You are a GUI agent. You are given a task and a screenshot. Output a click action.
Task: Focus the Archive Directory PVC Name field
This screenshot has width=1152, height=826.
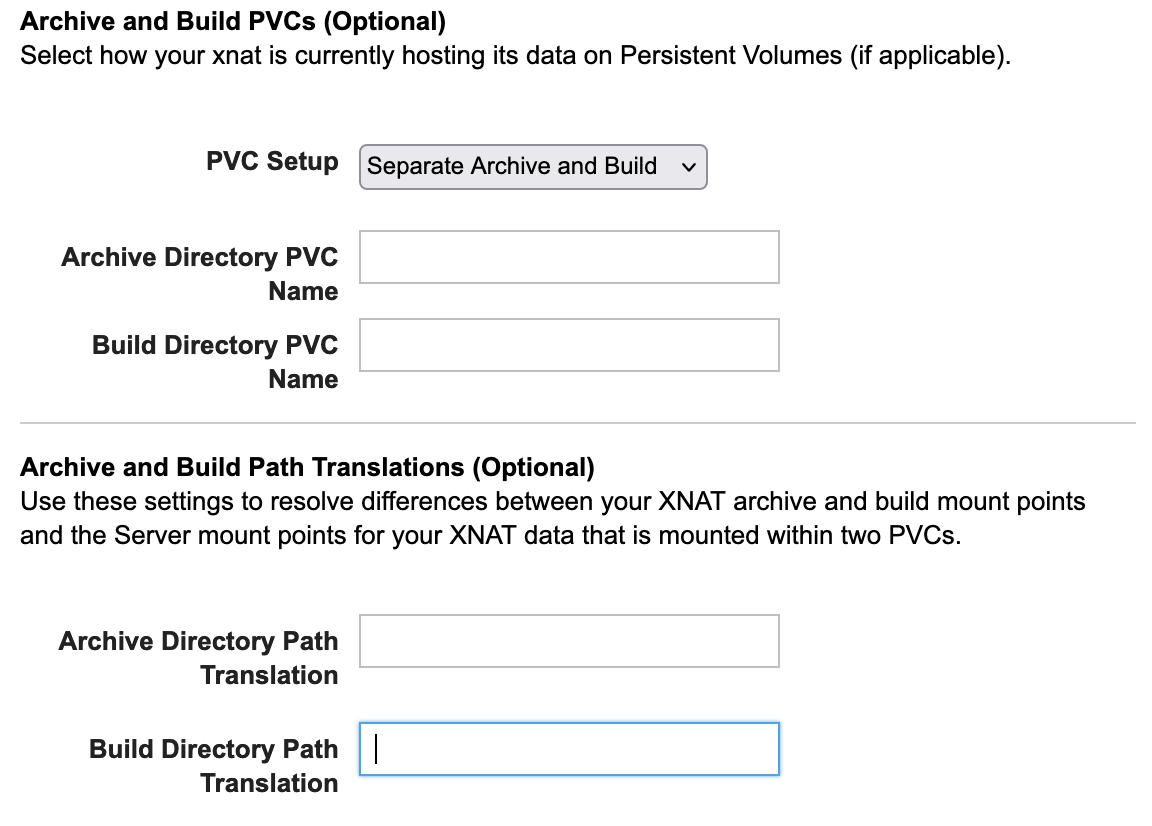pyautogui.click(x=569, y=258)
